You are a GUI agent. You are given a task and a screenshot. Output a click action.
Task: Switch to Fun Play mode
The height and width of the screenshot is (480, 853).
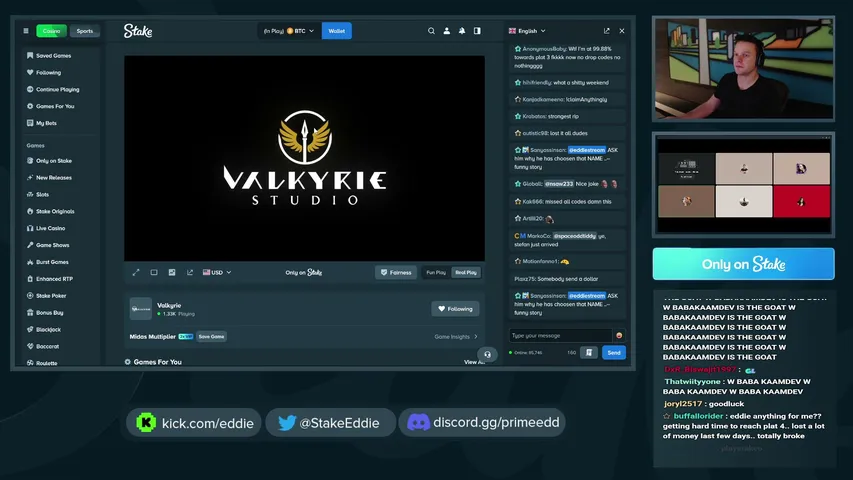tap(436, 272)
